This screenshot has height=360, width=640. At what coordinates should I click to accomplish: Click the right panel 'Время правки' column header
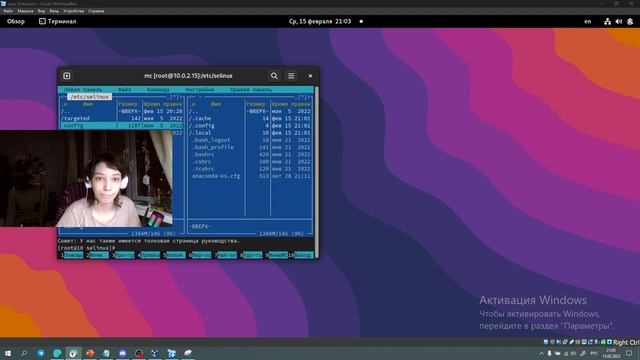click(x=291, y=104)
